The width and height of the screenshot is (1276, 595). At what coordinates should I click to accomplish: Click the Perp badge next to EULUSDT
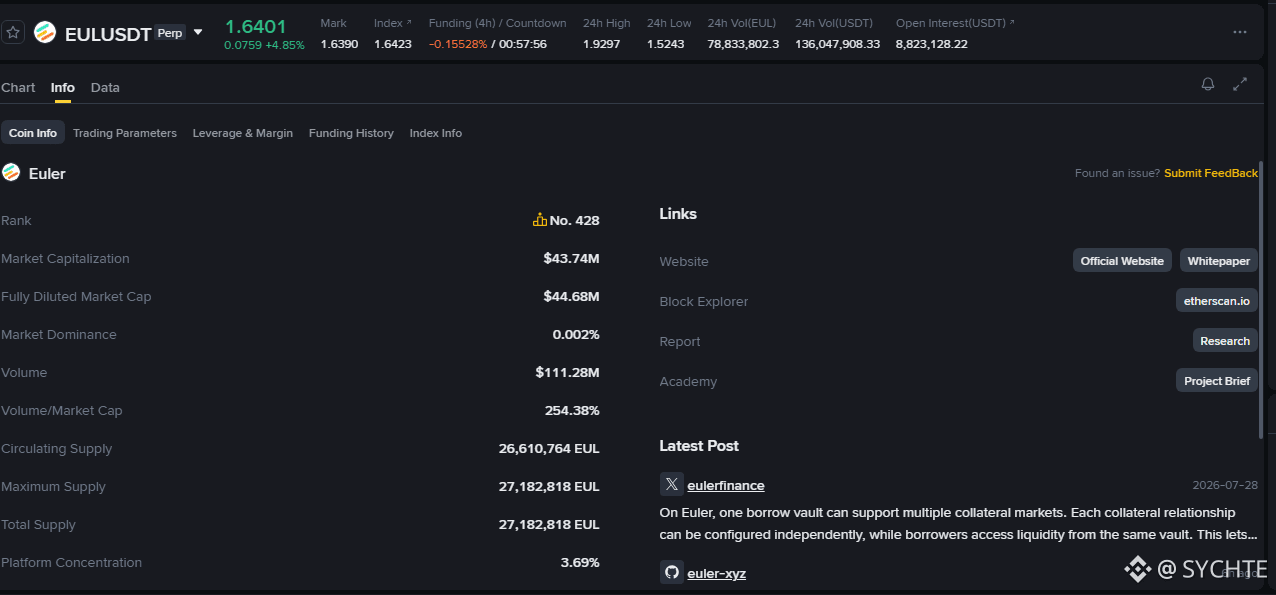[170, 32]
